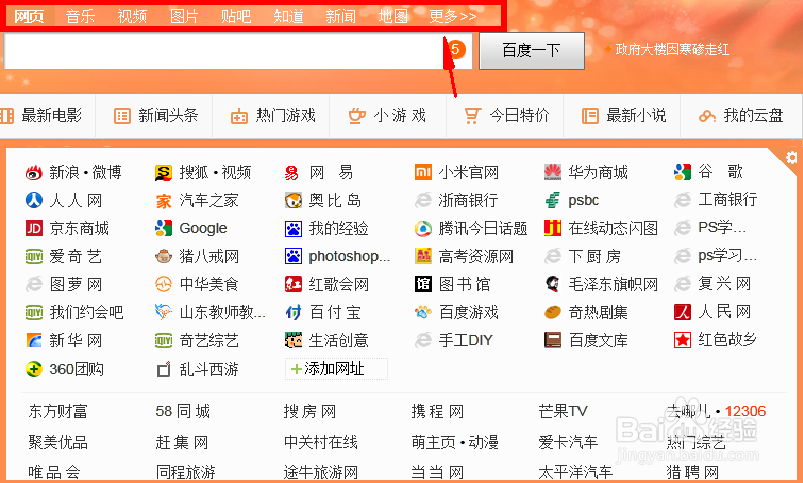803x483 pixels.
Task: Open the 东方财富 link
Action: [58, 411]
